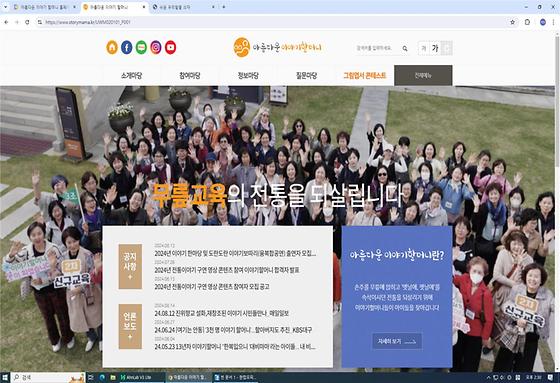Expand the 공지사항 + more button
This screenshot has width=560, height=383.
coord(130,267)
